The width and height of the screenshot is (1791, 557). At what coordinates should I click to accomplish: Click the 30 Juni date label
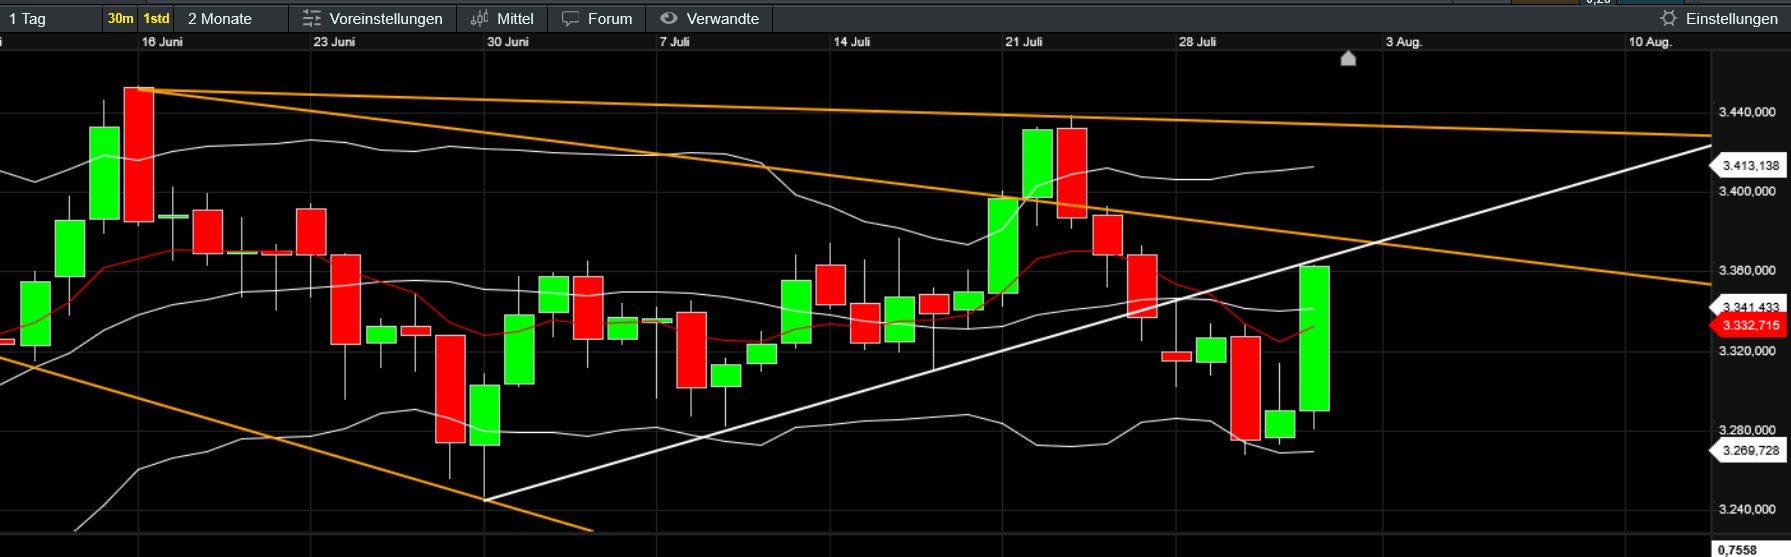[x=508, y=42]
